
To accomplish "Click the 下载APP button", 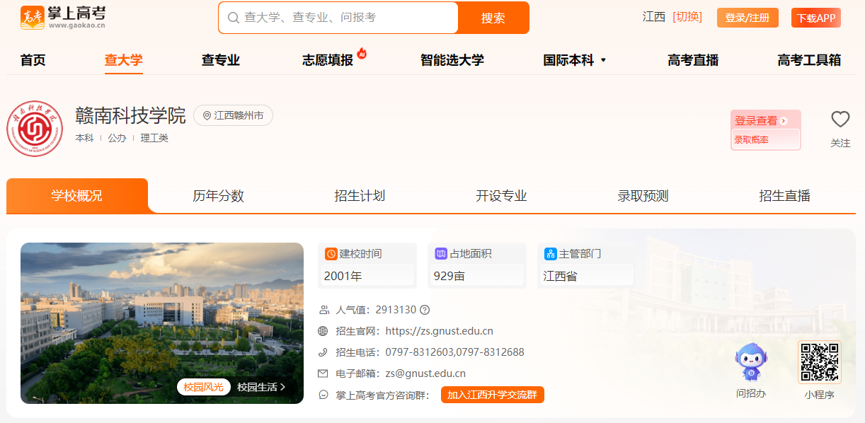I will pyautogui.click(x=816, y=18).
